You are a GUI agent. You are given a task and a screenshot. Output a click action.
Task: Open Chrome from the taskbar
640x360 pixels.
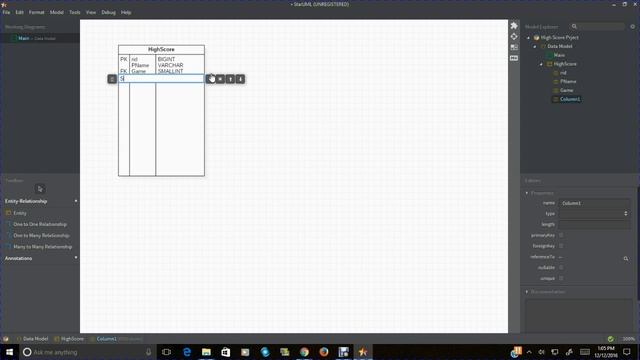pyautogui.click(x=304, y=352)
